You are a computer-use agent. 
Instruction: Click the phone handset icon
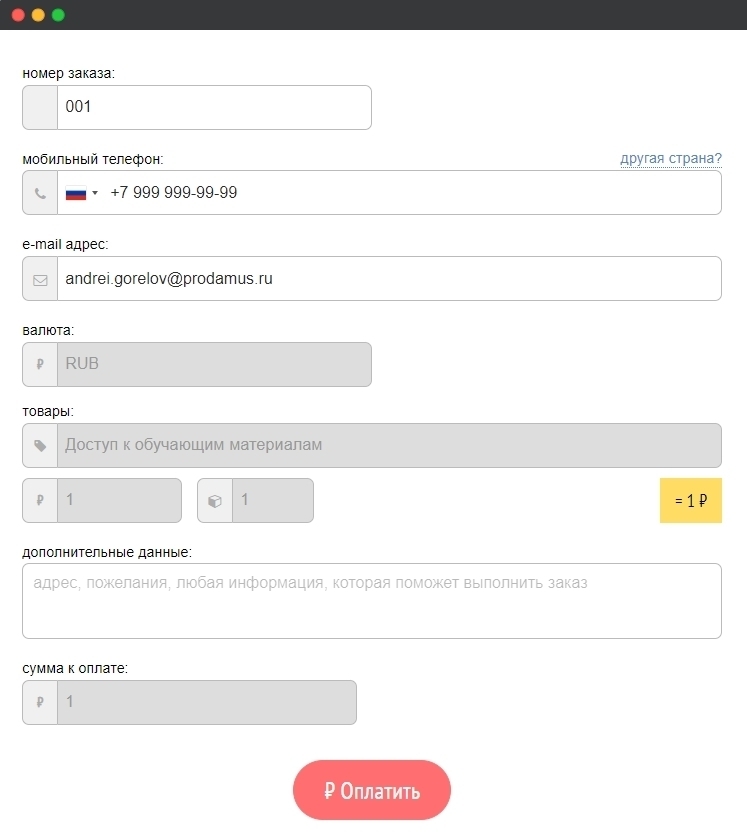[x=40, y=193]
